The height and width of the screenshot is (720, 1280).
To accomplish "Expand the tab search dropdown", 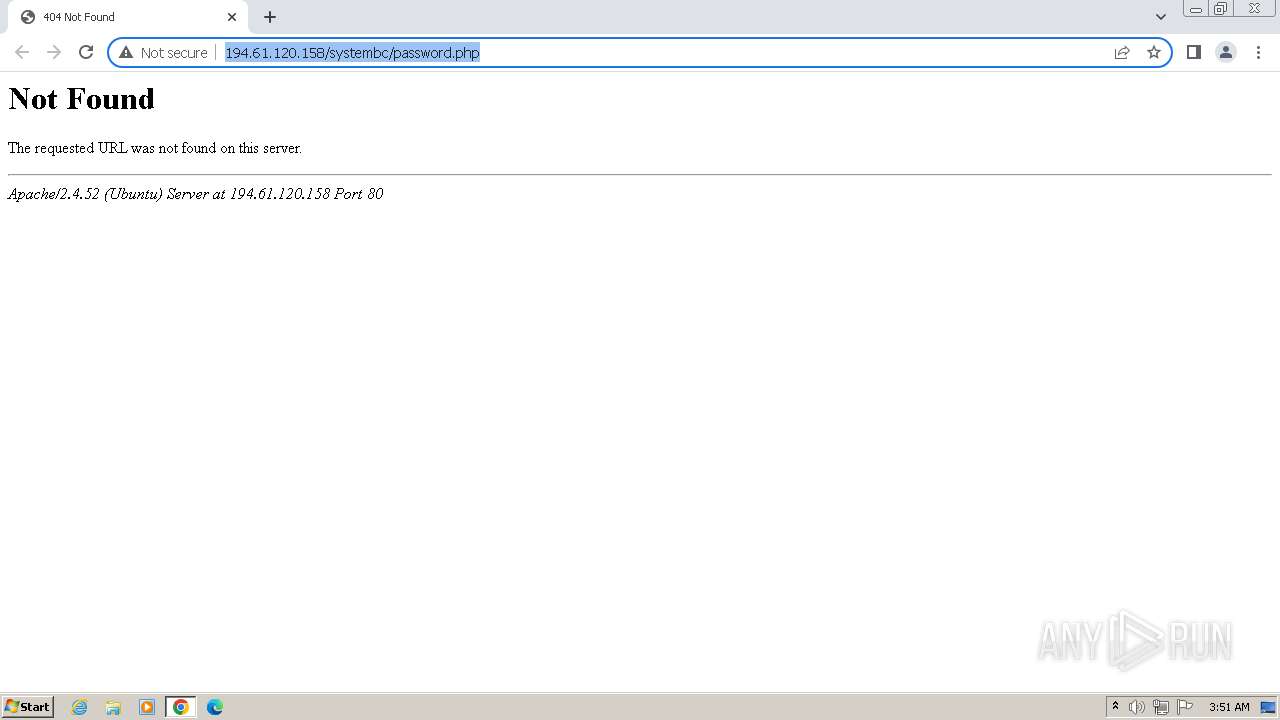I will (1161, 17).
